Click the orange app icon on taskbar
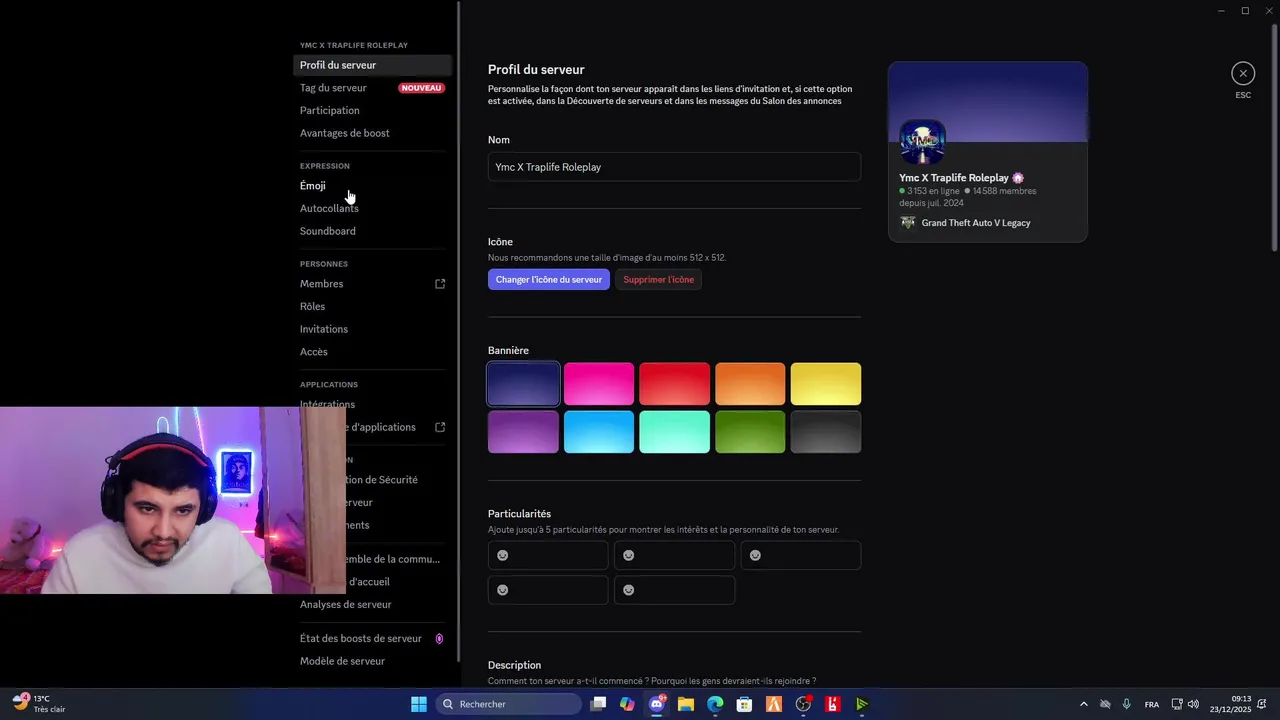This screenshot has height=720, width=1280. pos(773,704)
